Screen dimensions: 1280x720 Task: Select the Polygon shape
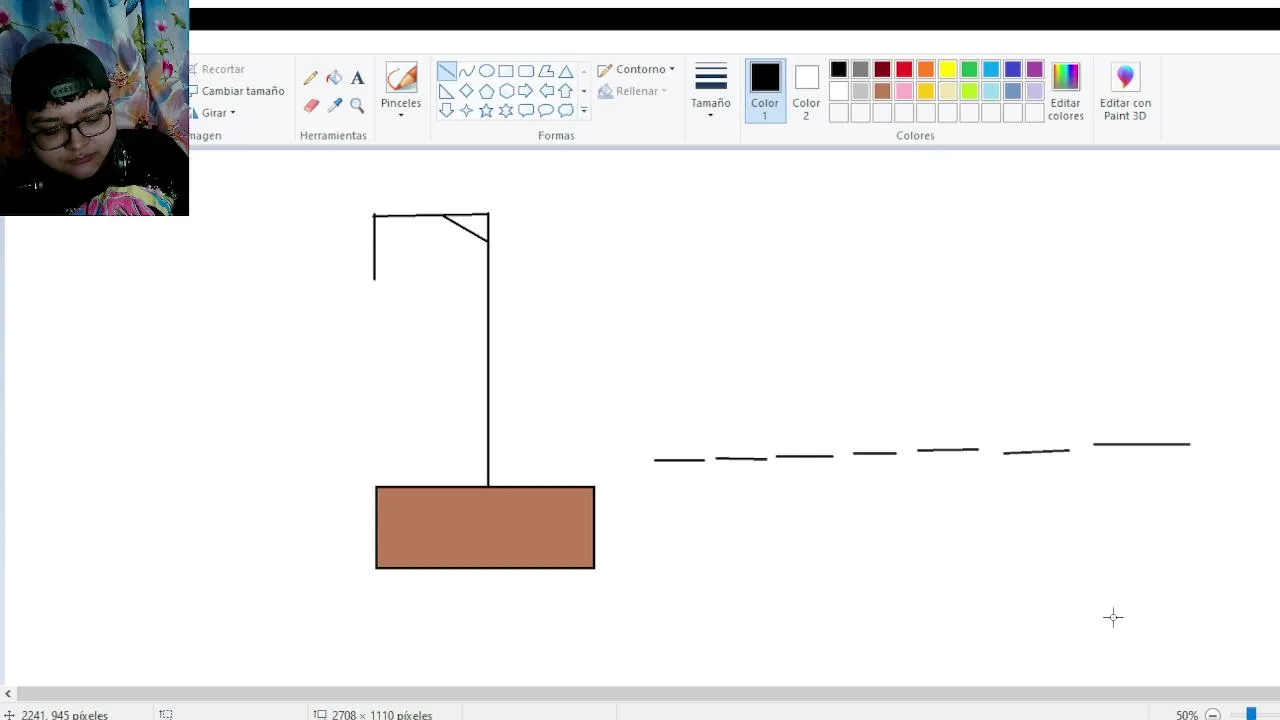pos(546,71)
